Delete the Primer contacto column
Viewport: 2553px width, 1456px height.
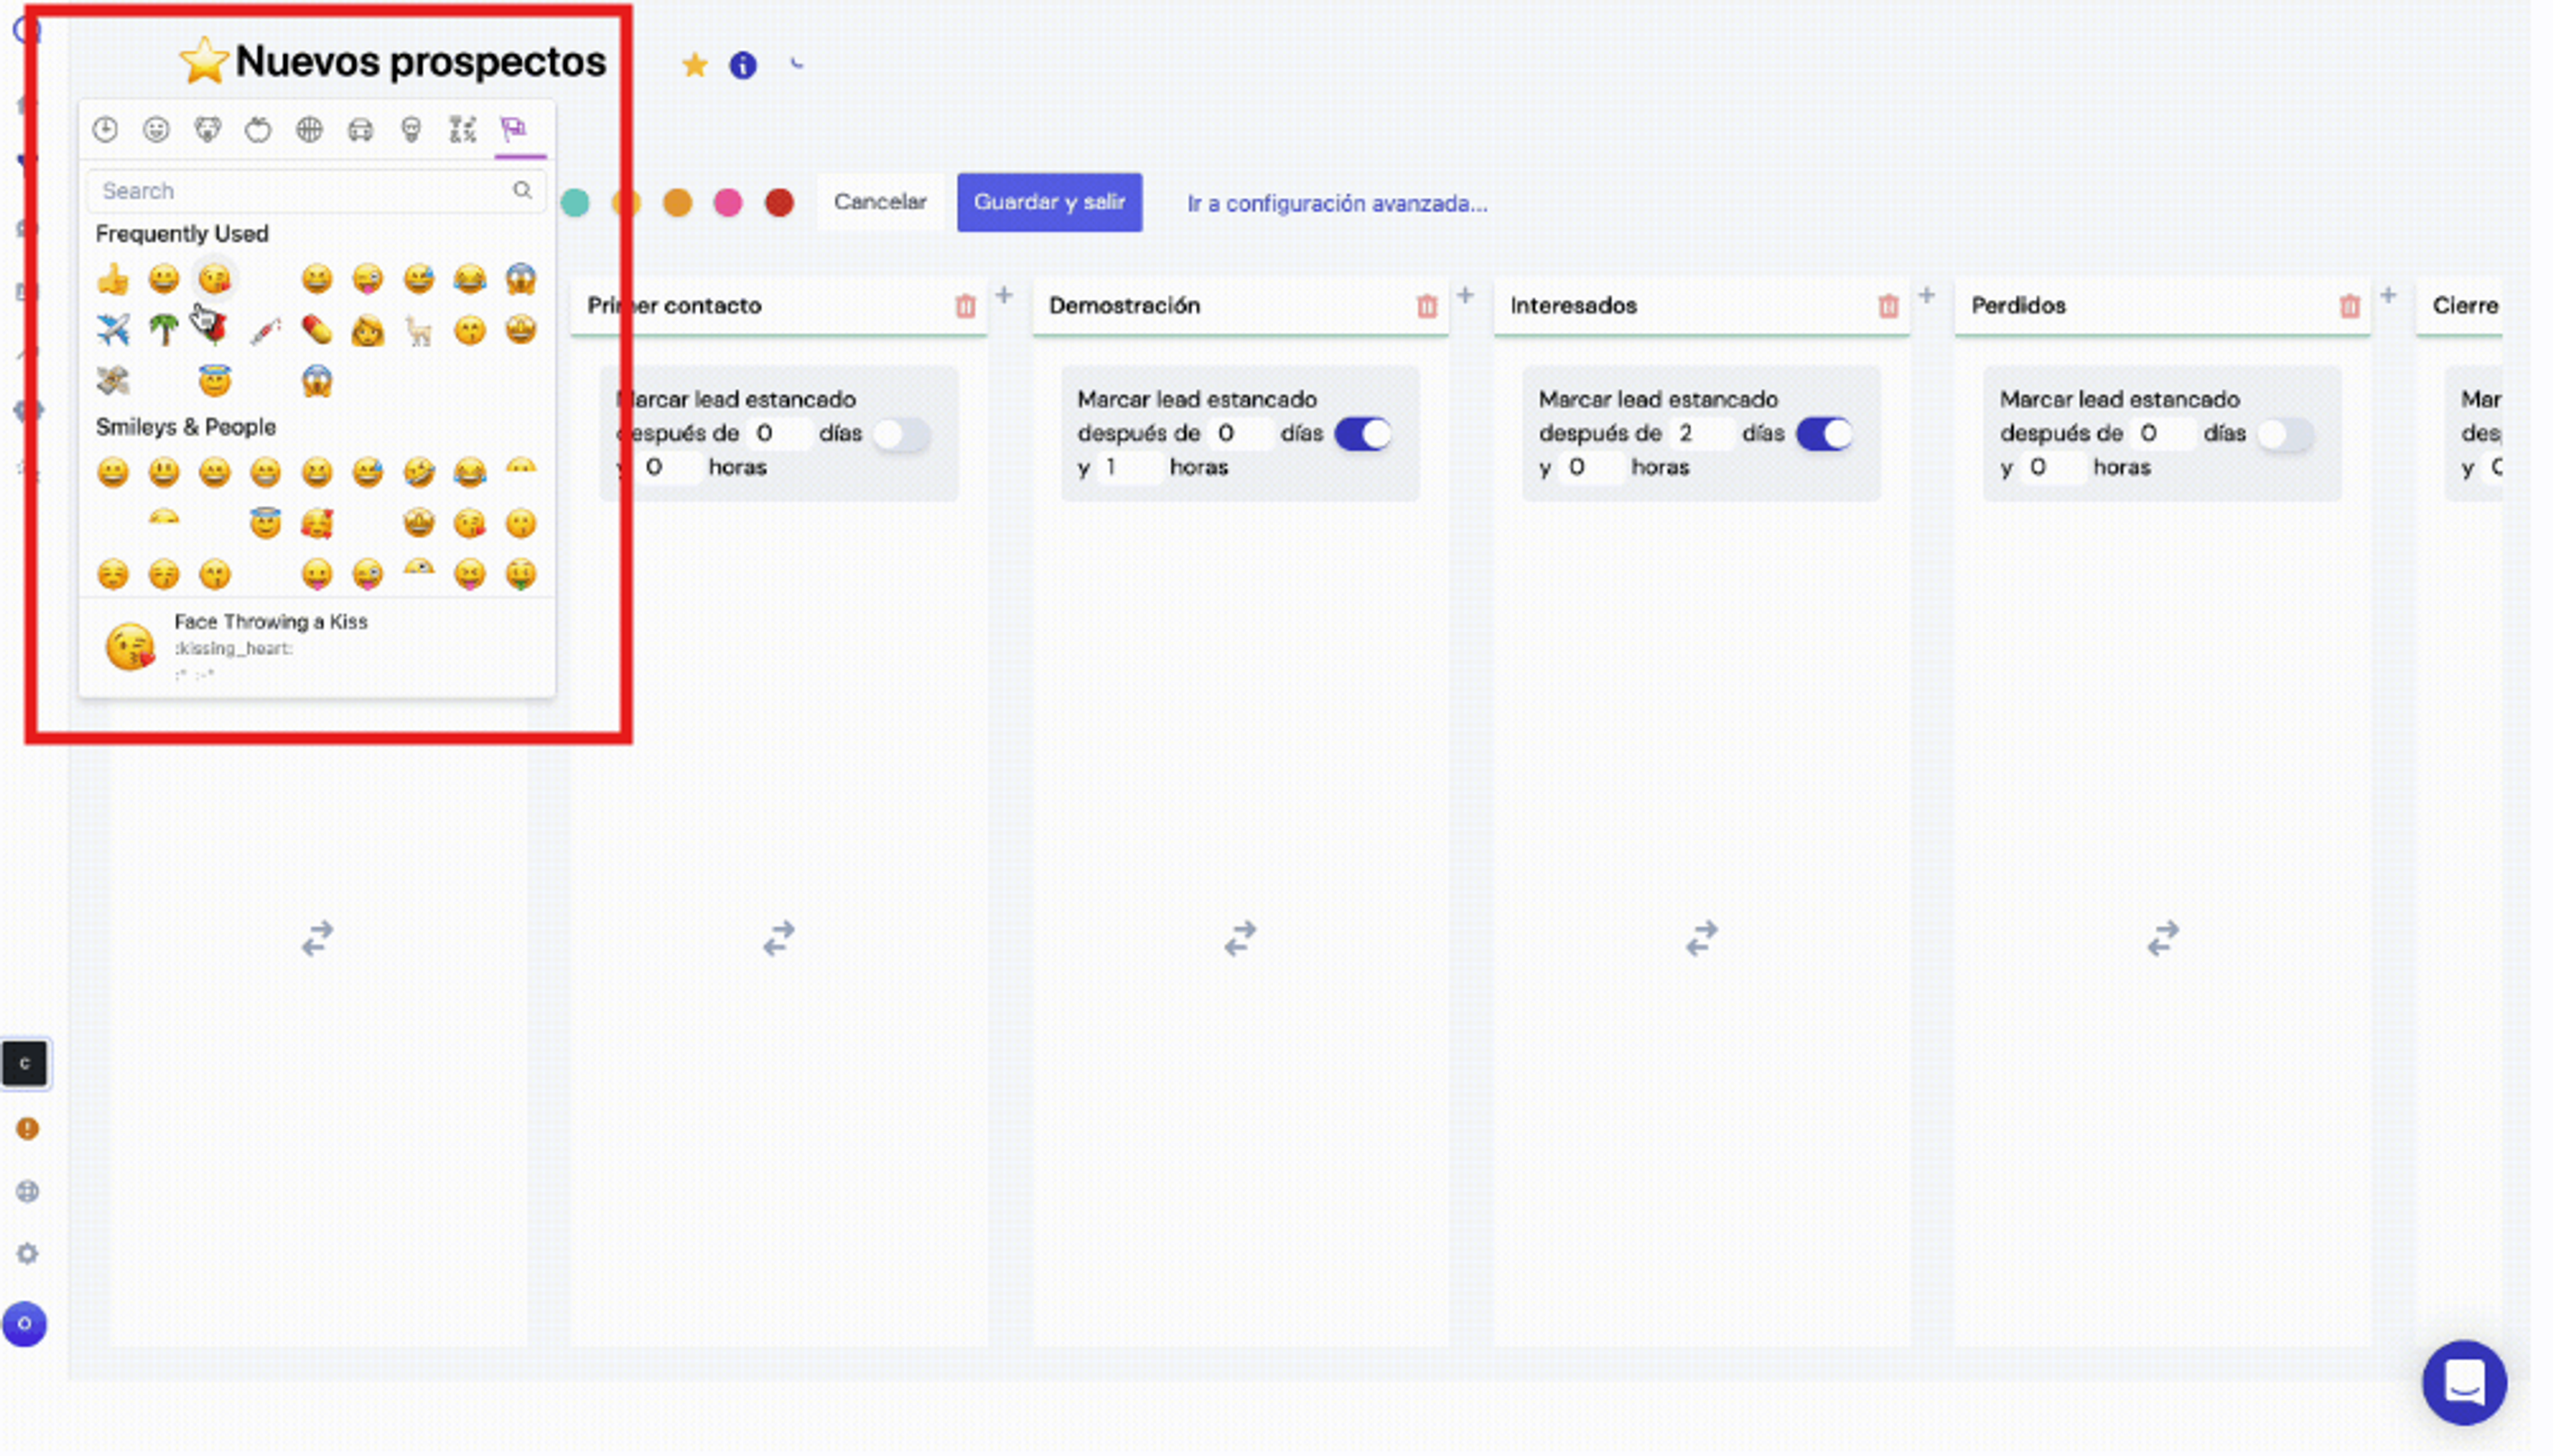click(x=965, y=306)
